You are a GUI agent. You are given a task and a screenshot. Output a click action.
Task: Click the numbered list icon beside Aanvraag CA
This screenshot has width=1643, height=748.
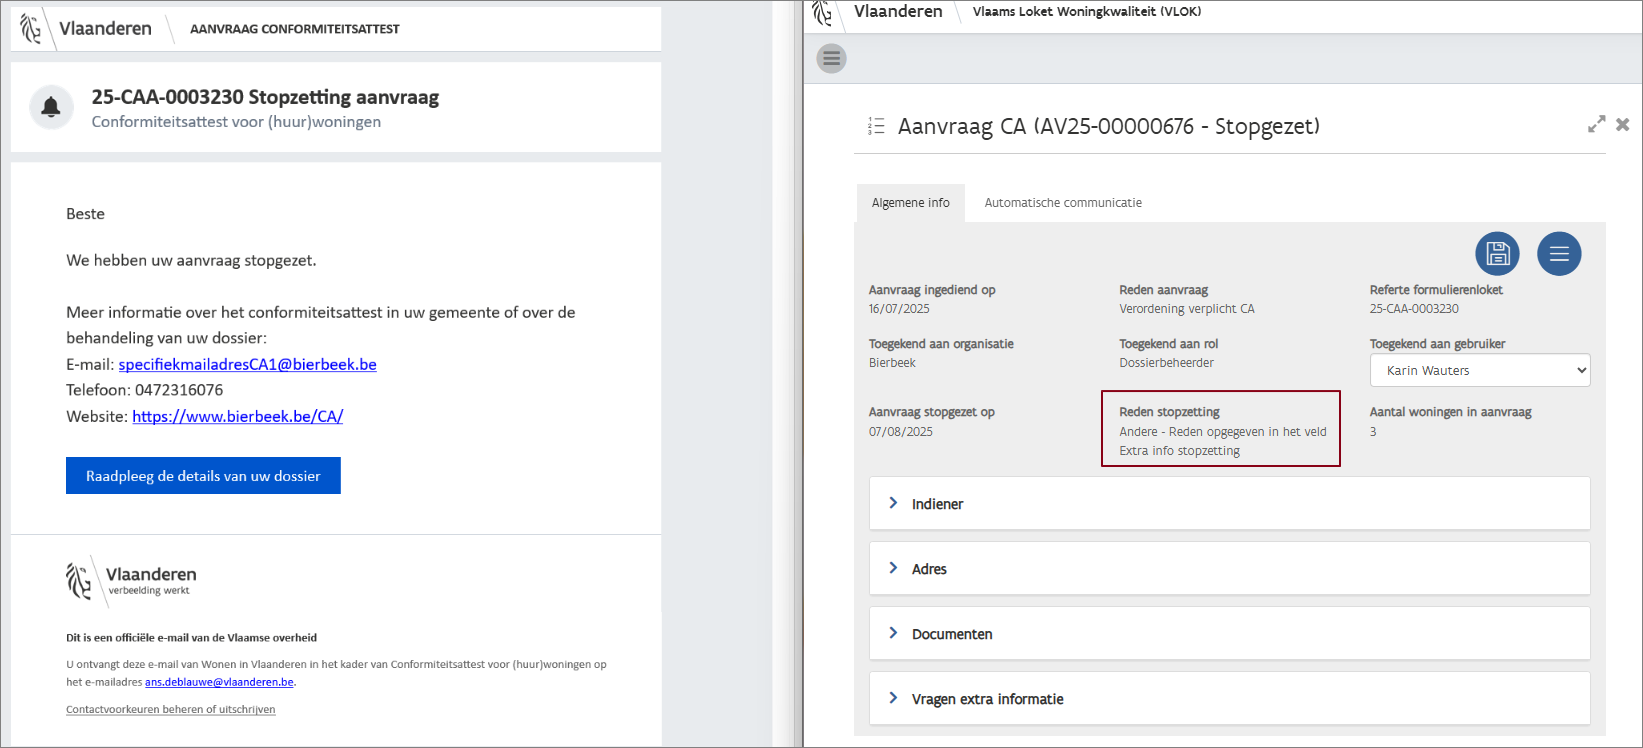[876, 126]
